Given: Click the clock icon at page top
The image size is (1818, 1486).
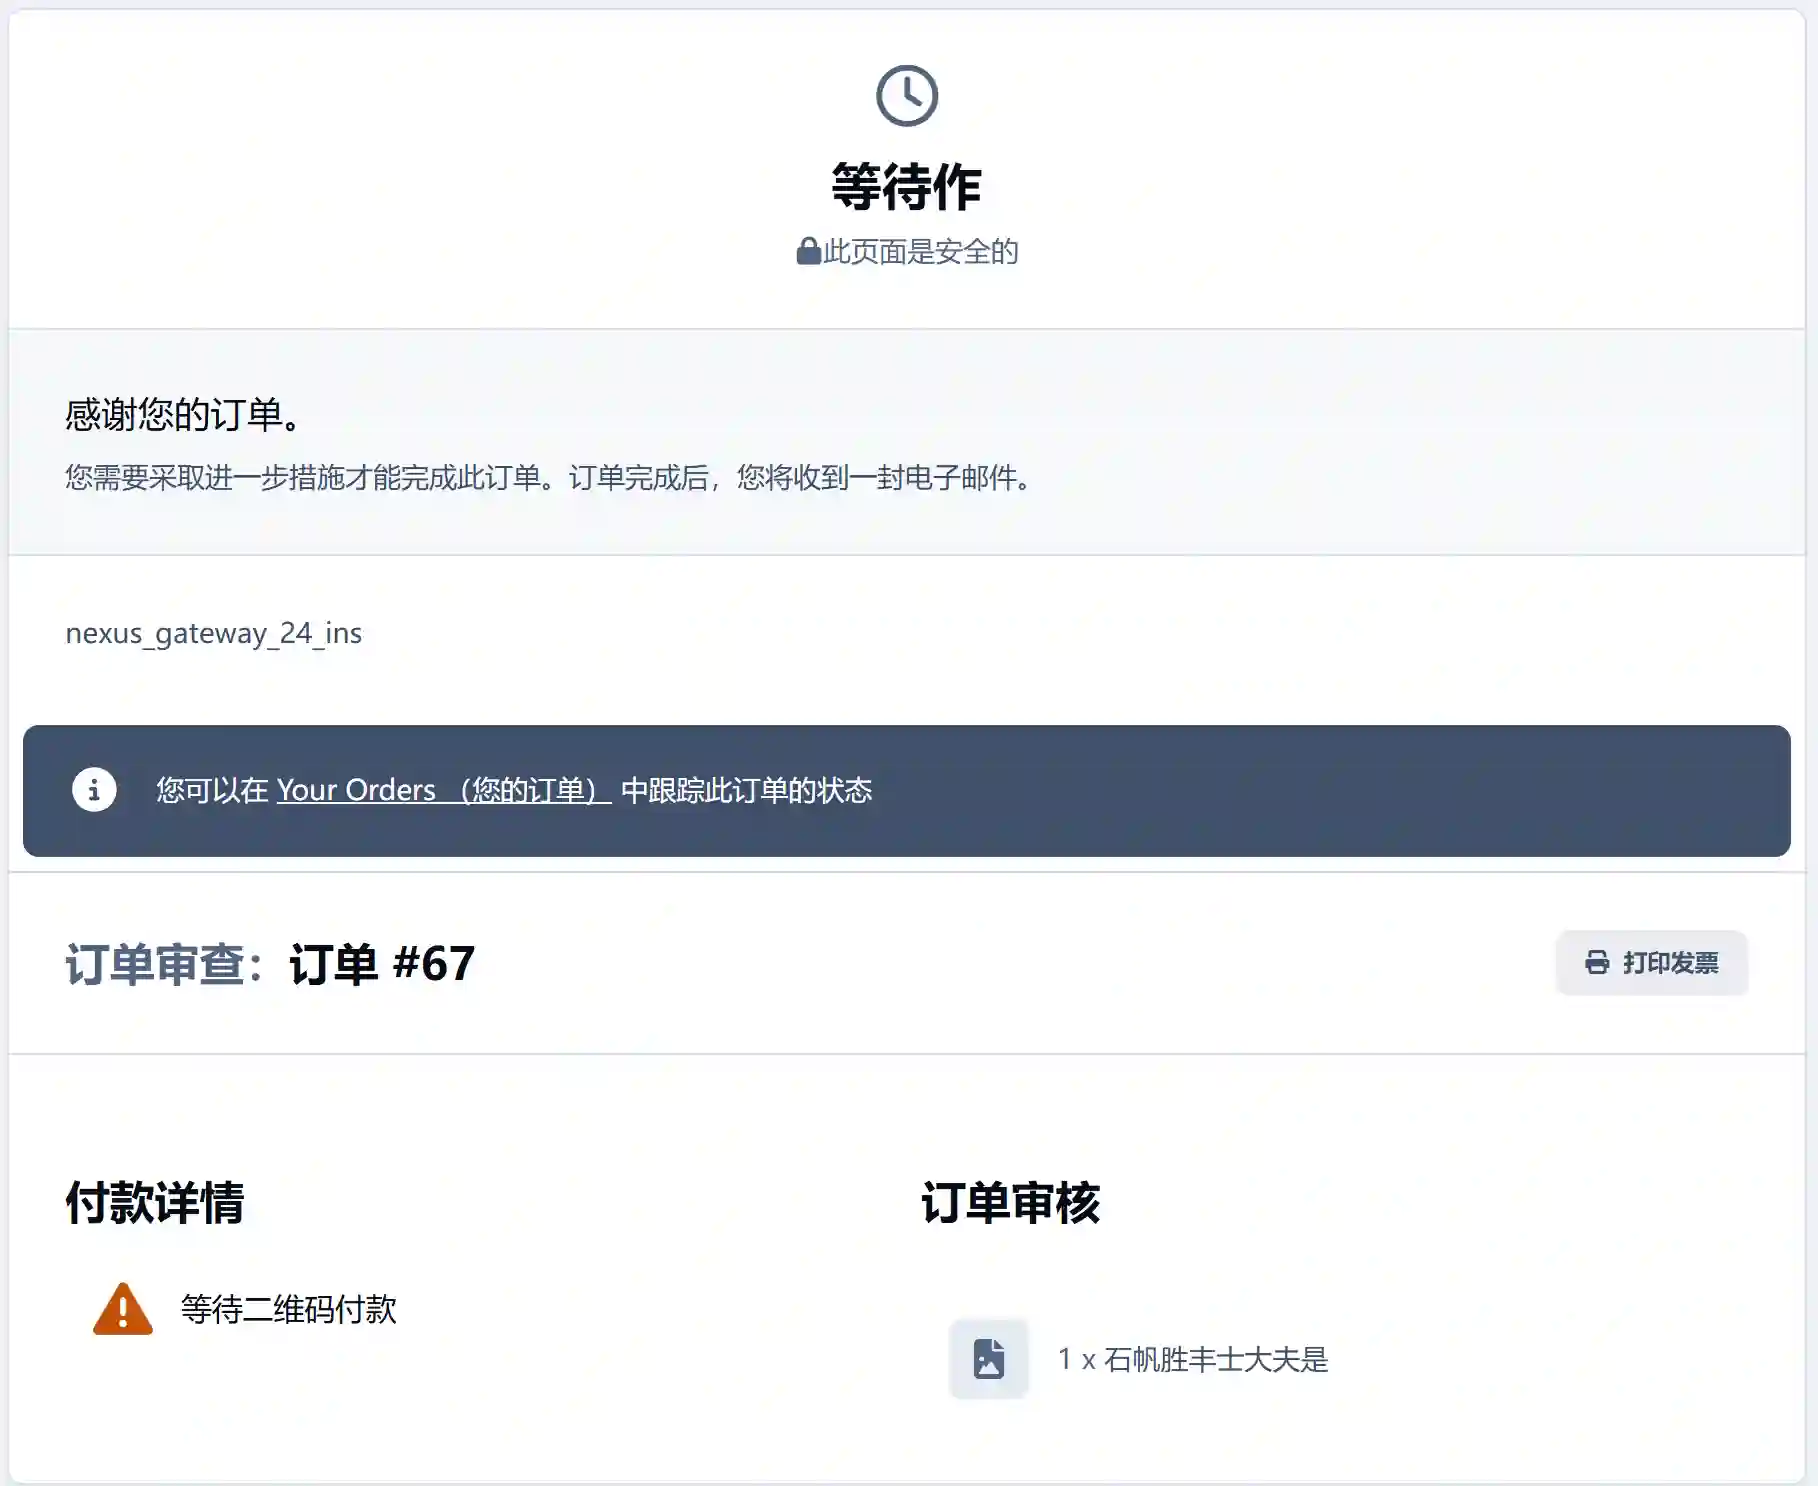Looking at the screenshot, I should coord(906,96).
